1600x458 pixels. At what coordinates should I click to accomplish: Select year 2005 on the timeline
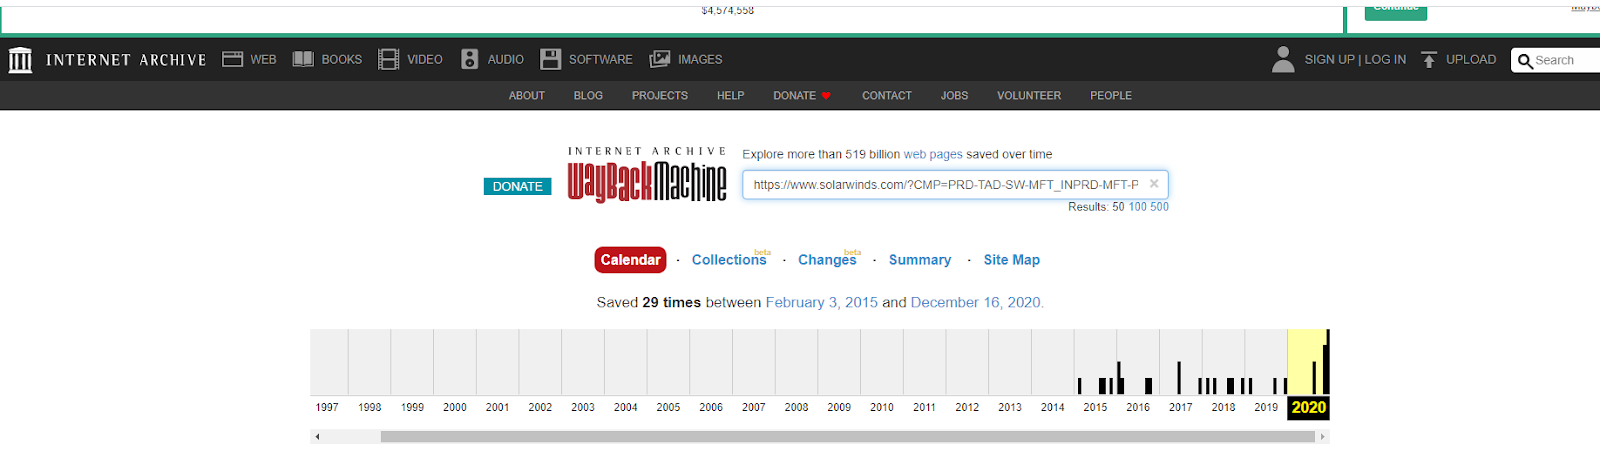[x=669, y=407]
